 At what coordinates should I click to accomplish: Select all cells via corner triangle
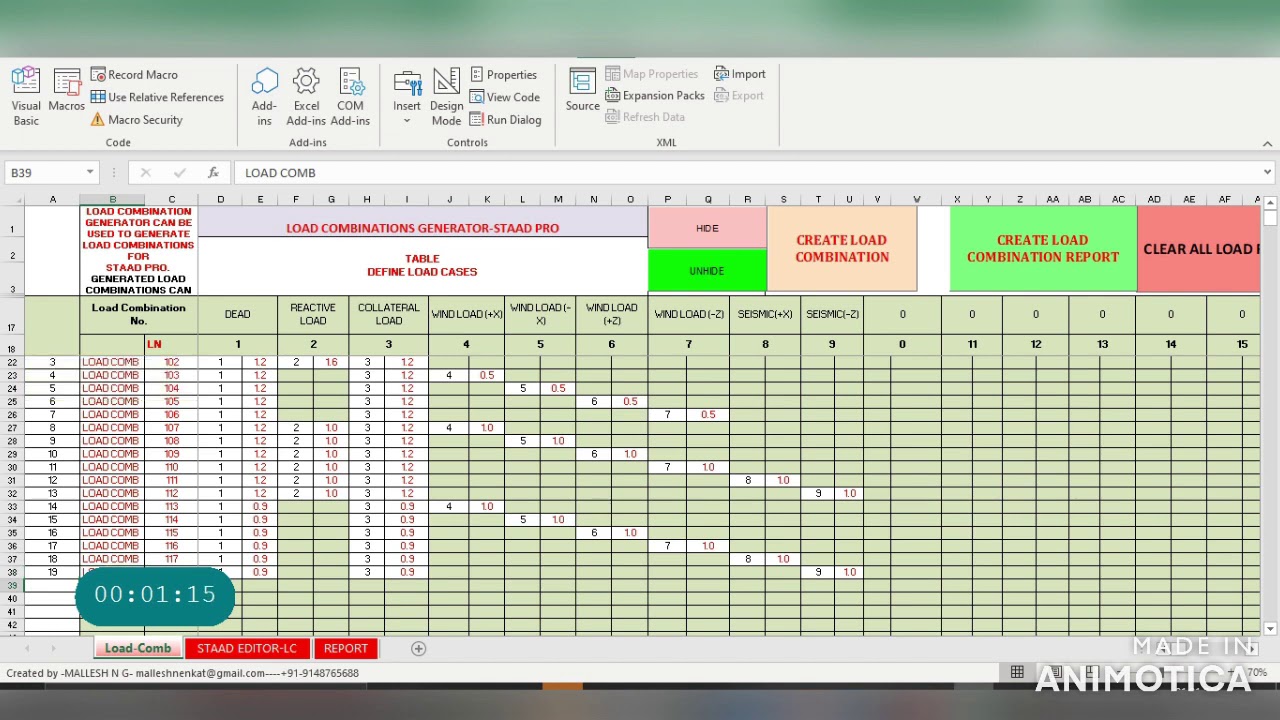point(12,200)
